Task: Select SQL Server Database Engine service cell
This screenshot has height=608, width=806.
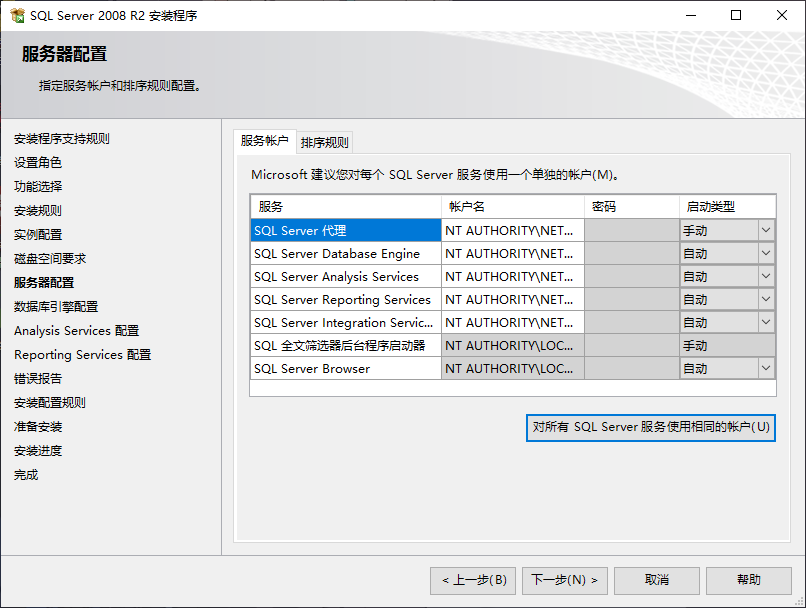Action: 346,253
